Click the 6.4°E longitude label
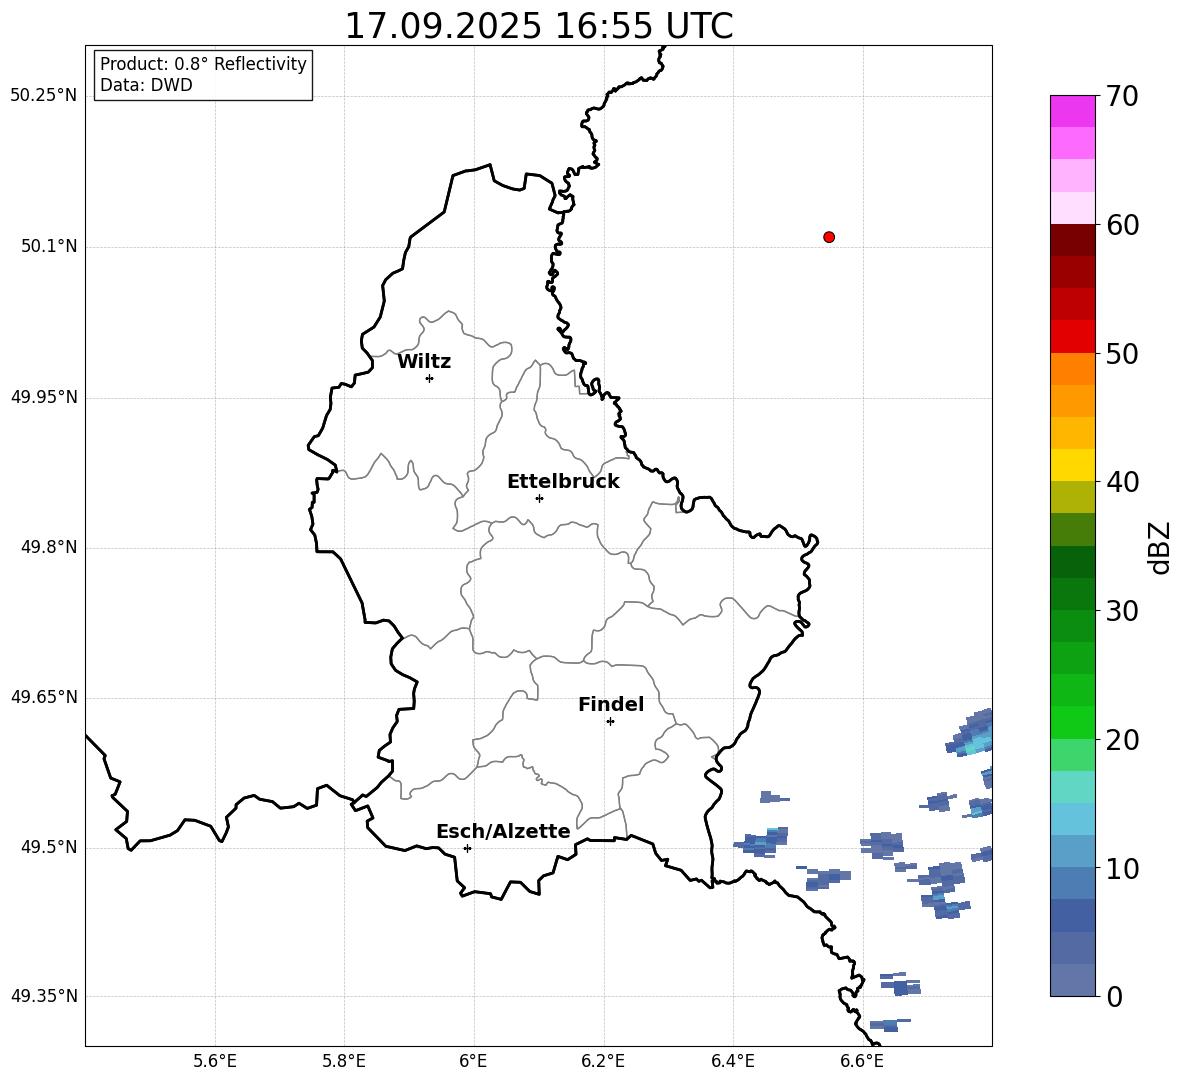Screen dimensions: 1184x1081 point(732,1061)
